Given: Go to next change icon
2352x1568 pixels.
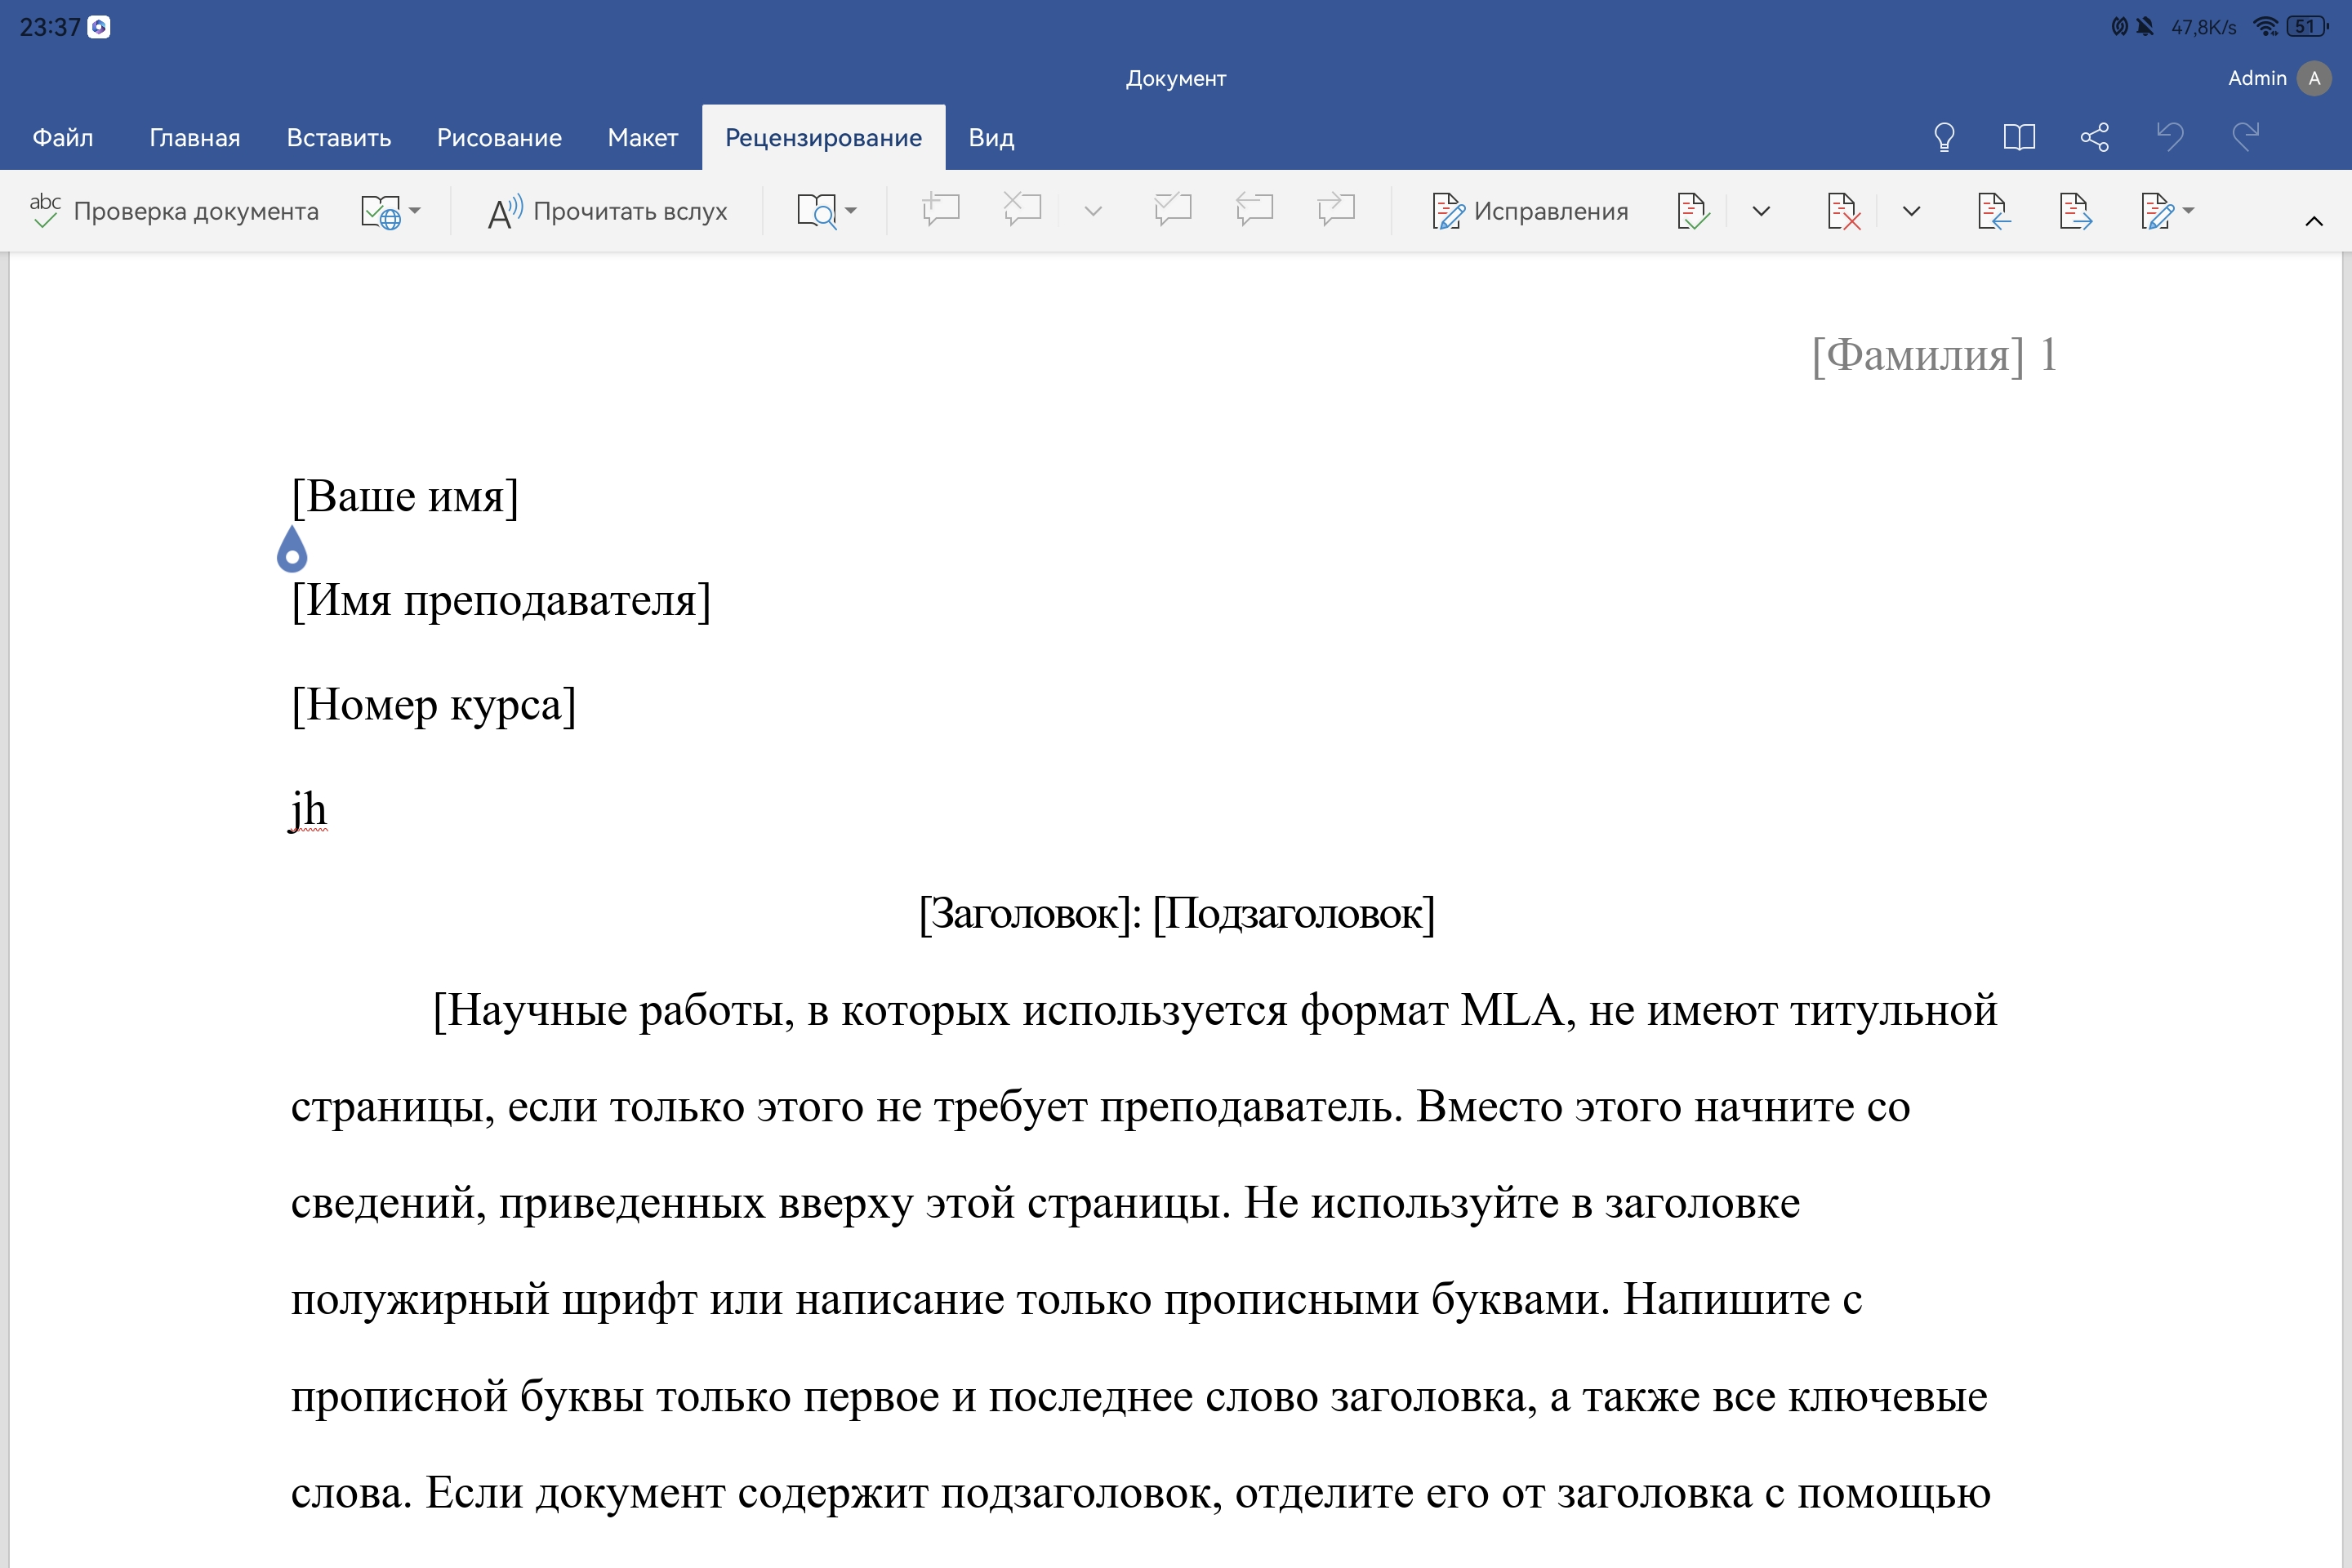Looking at the screenshot, I should point(2075,211).
